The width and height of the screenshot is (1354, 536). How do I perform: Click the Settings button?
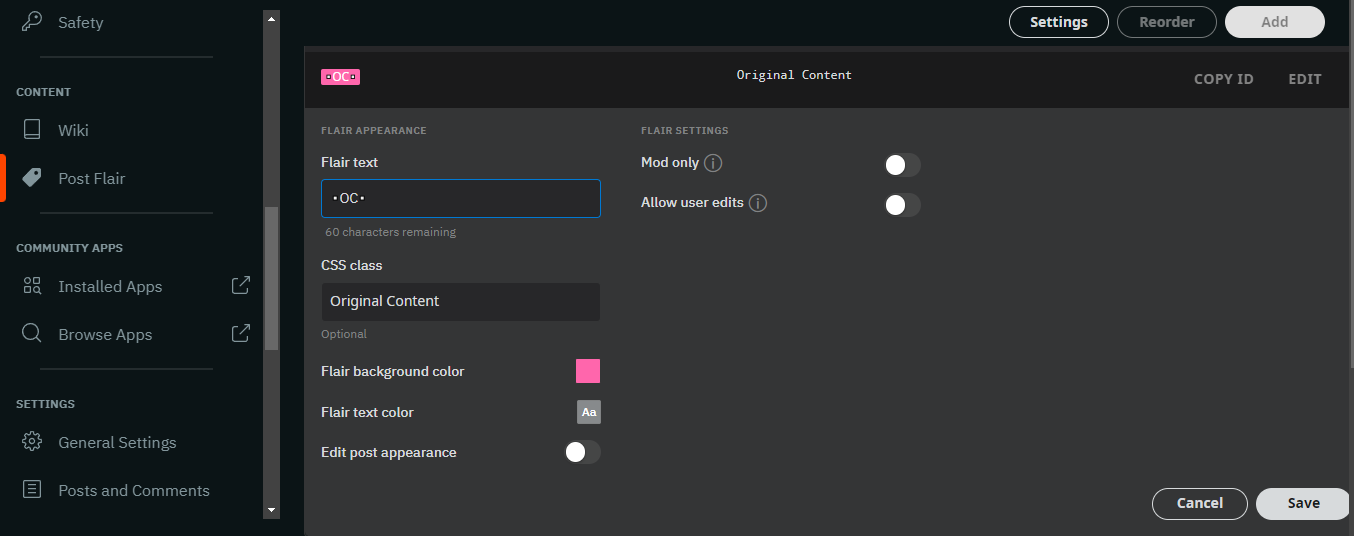coord(1059,22)
